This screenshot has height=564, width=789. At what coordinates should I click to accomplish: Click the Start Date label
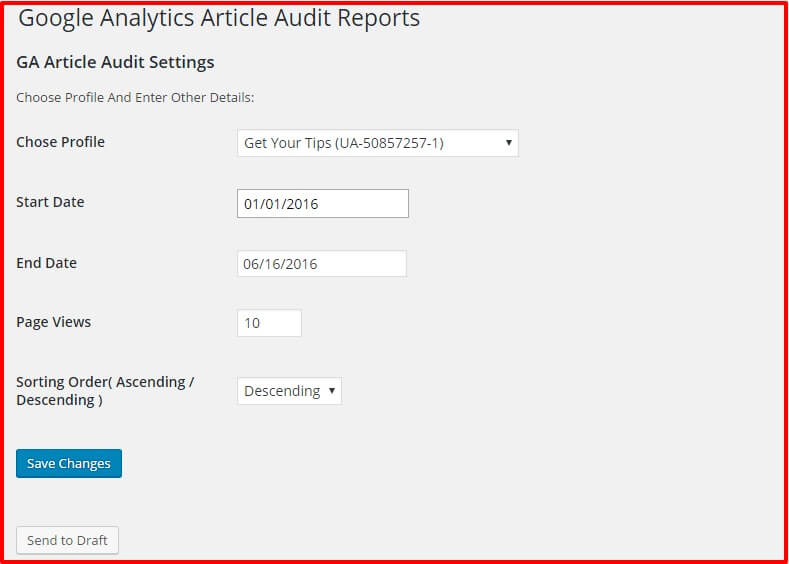[50, 202]
